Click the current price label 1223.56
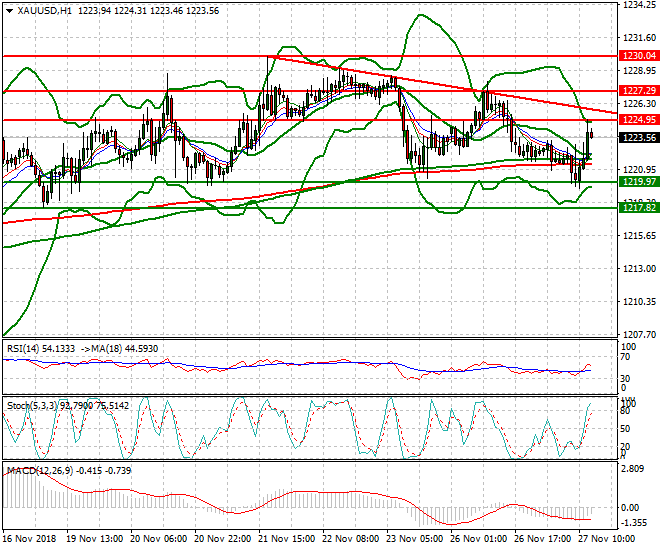Viewport: 660px width, 550px height. (639, 138)
